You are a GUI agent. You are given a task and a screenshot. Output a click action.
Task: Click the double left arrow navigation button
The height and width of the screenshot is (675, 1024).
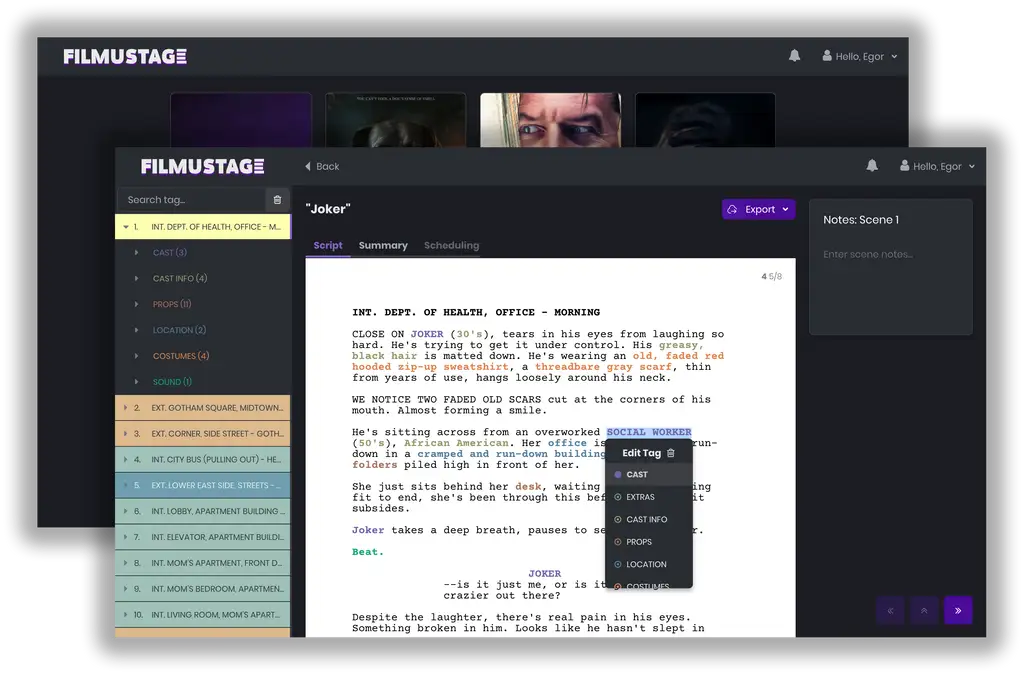pyautogui.click(x=891, y=611)
